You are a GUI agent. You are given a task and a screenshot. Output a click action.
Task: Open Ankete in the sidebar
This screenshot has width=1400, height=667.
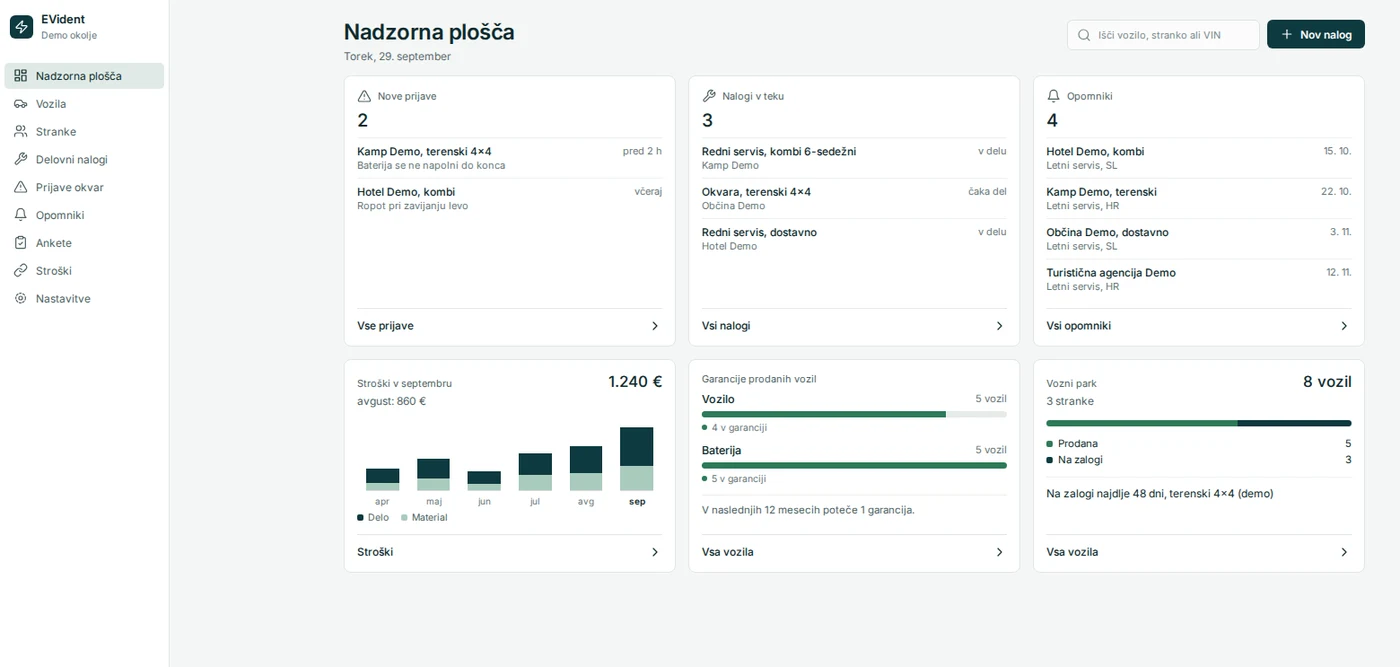coord(84,243)
